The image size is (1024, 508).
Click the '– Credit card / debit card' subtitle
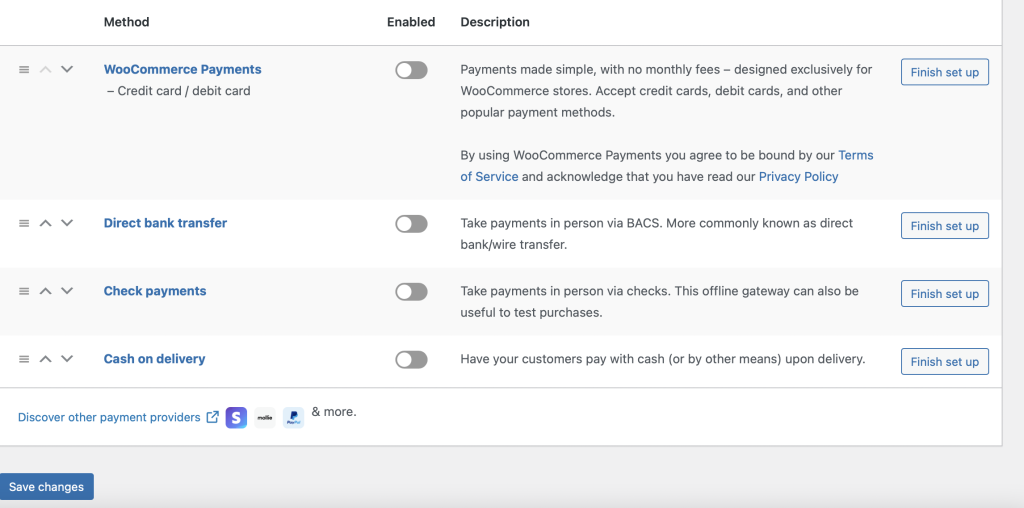pos(178,91)
